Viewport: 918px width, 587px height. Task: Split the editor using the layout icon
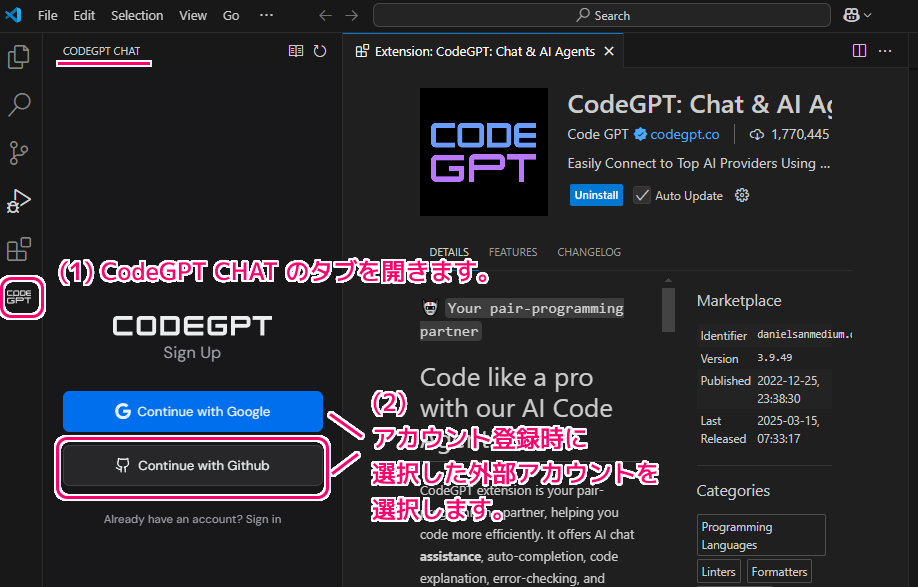click(859, 50)
